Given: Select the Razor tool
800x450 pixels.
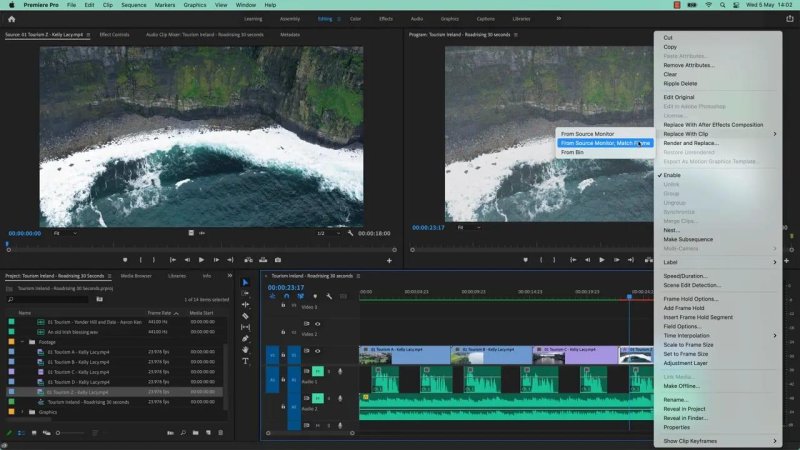Looking at the screenshot, I should coord(245,316).
